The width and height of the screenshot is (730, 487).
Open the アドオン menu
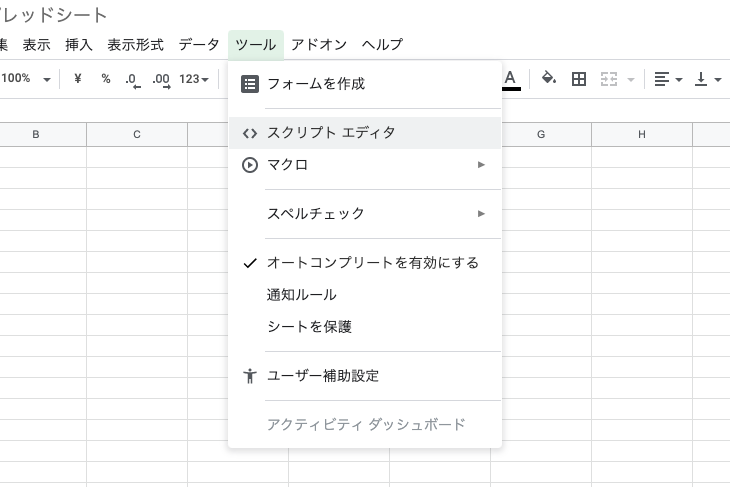click(x=319, y=44)
